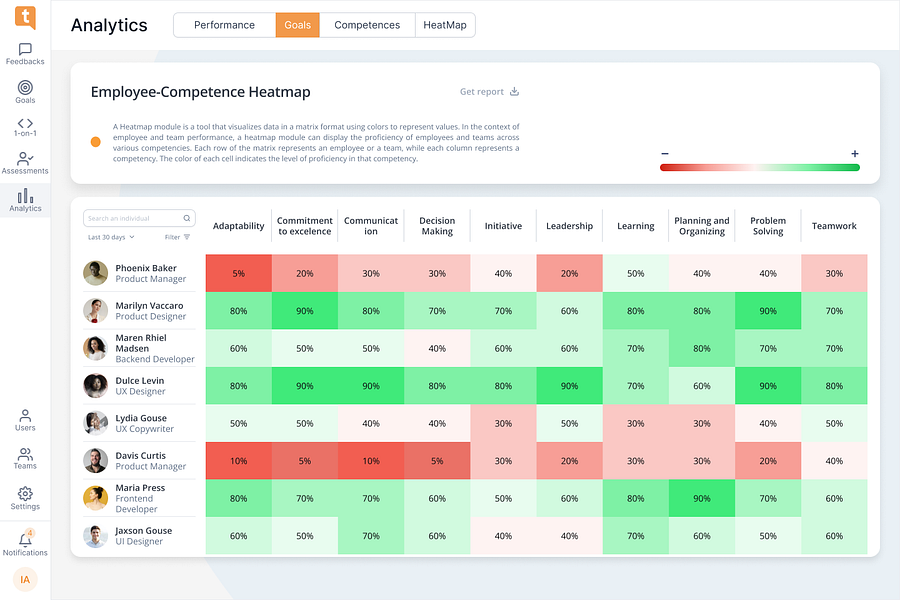Expand the Last 30 days dropdown

coord(111,237)
